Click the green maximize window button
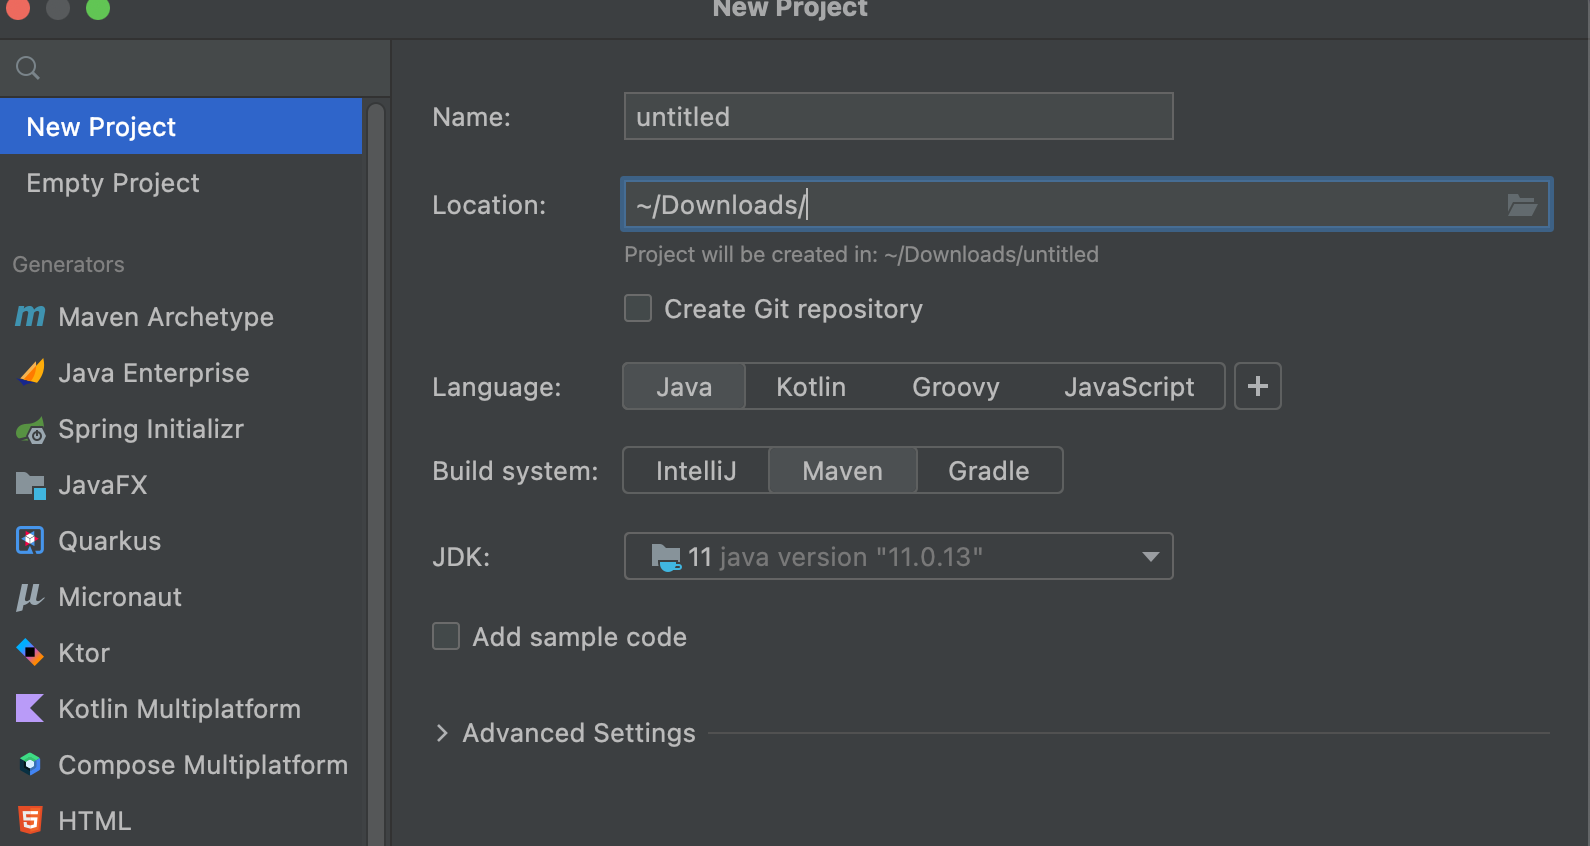This screenshot has width=1590, height=846. (x=98, y=8)
